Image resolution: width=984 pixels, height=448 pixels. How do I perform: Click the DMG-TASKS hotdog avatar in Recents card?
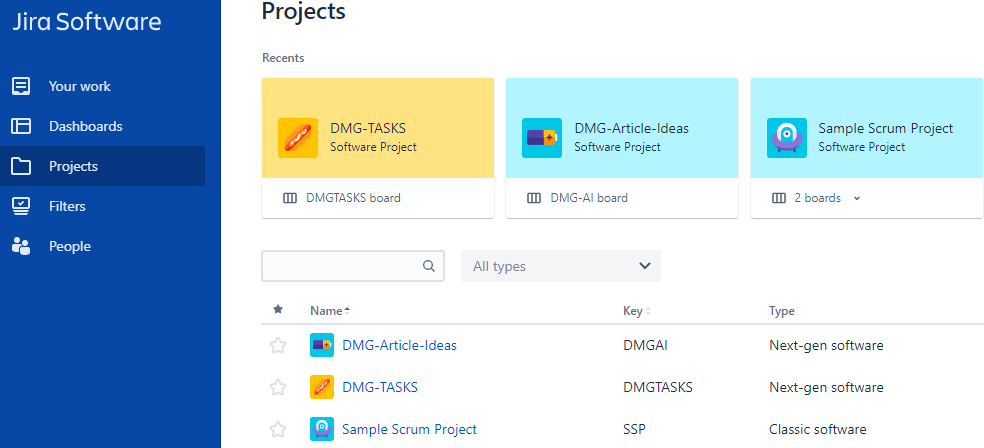[297, 138]
